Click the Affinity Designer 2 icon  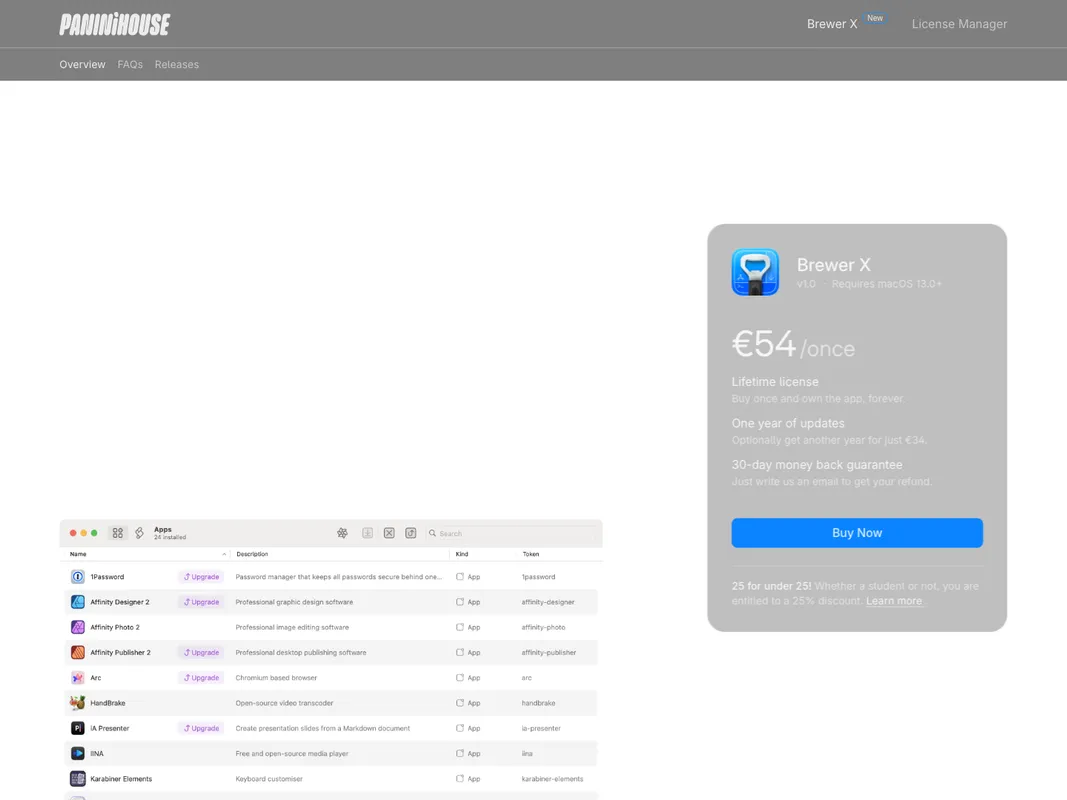coord(78,602)
